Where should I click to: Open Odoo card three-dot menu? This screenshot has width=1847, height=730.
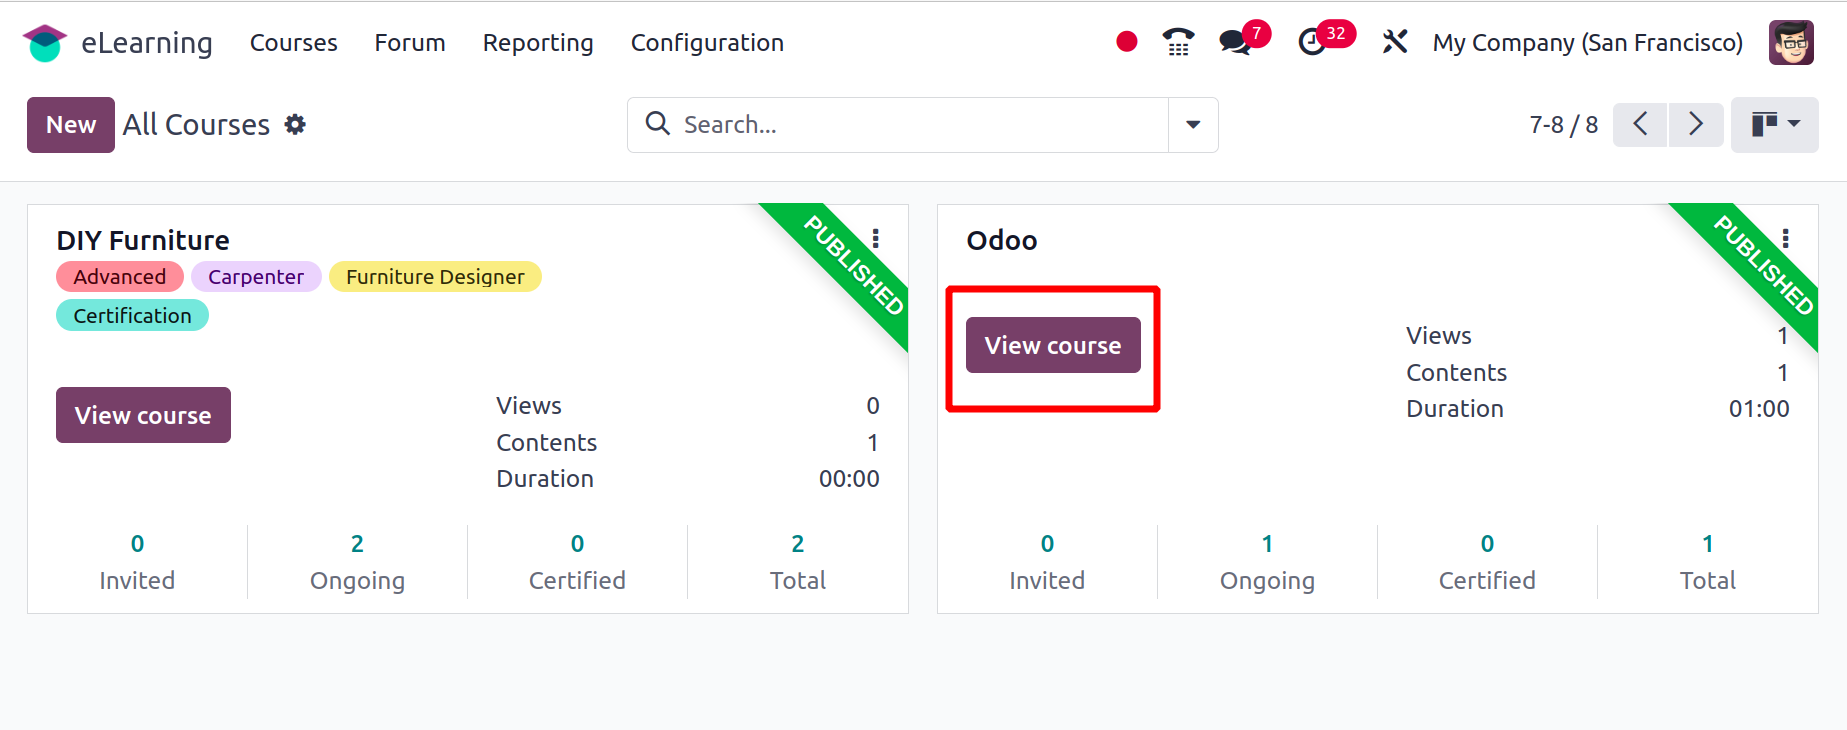pyautogui.click(x=1785, y=239)
